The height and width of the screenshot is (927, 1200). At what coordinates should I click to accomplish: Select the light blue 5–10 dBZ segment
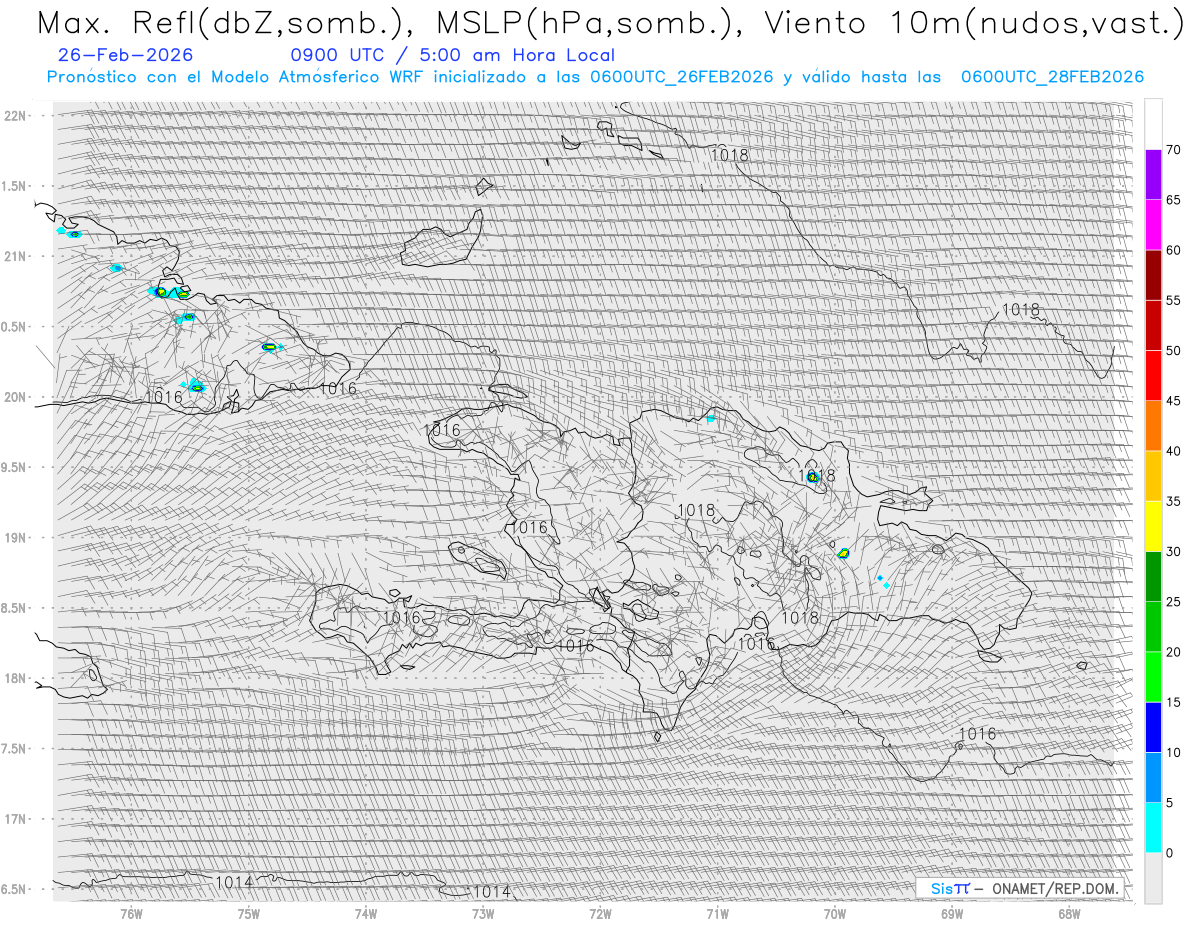tap(1153, 777)
